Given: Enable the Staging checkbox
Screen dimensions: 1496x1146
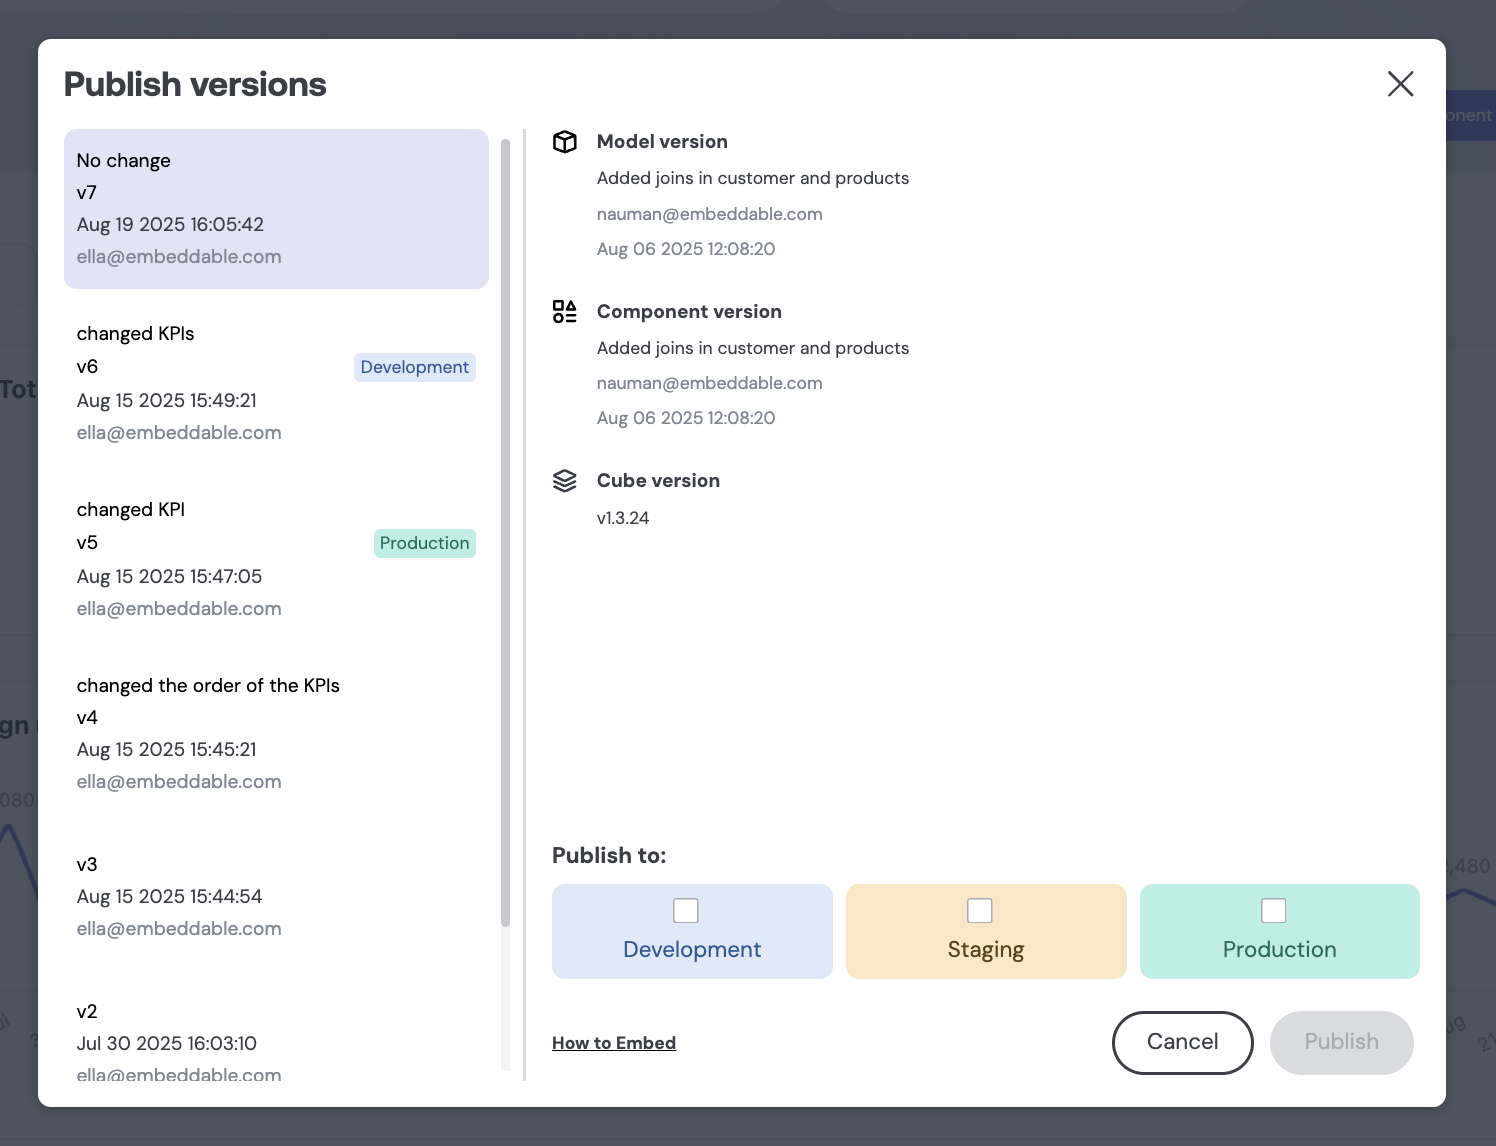Looking at the screenshot, I should [980, 911].
